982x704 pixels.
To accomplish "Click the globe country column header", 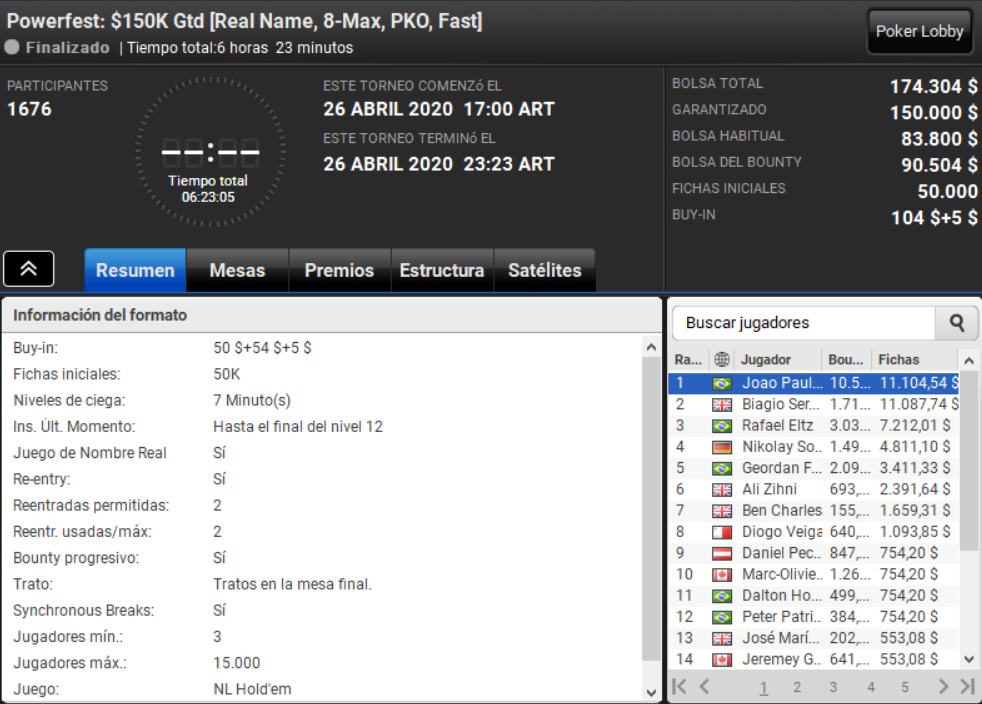I will [721, 360].
